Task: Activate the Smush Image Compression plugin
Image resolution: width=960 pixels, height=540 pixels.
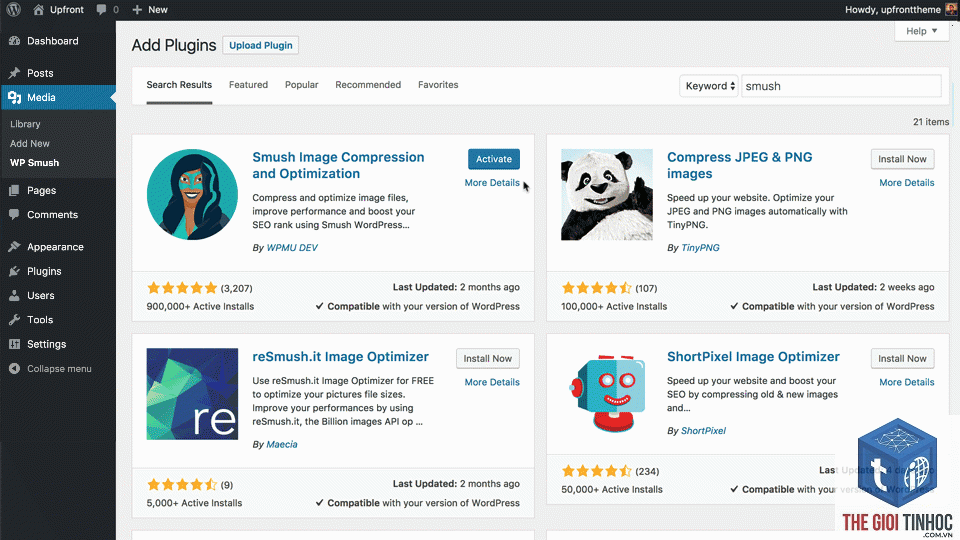Action: coord(493,159)
